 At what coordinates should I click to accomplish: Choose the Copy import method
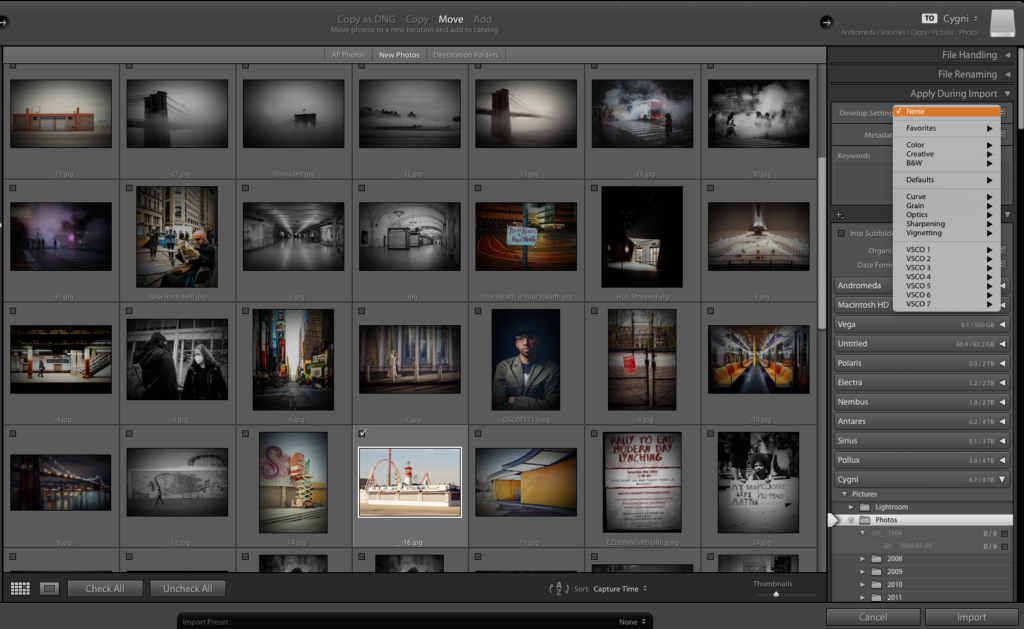(417, 20)
